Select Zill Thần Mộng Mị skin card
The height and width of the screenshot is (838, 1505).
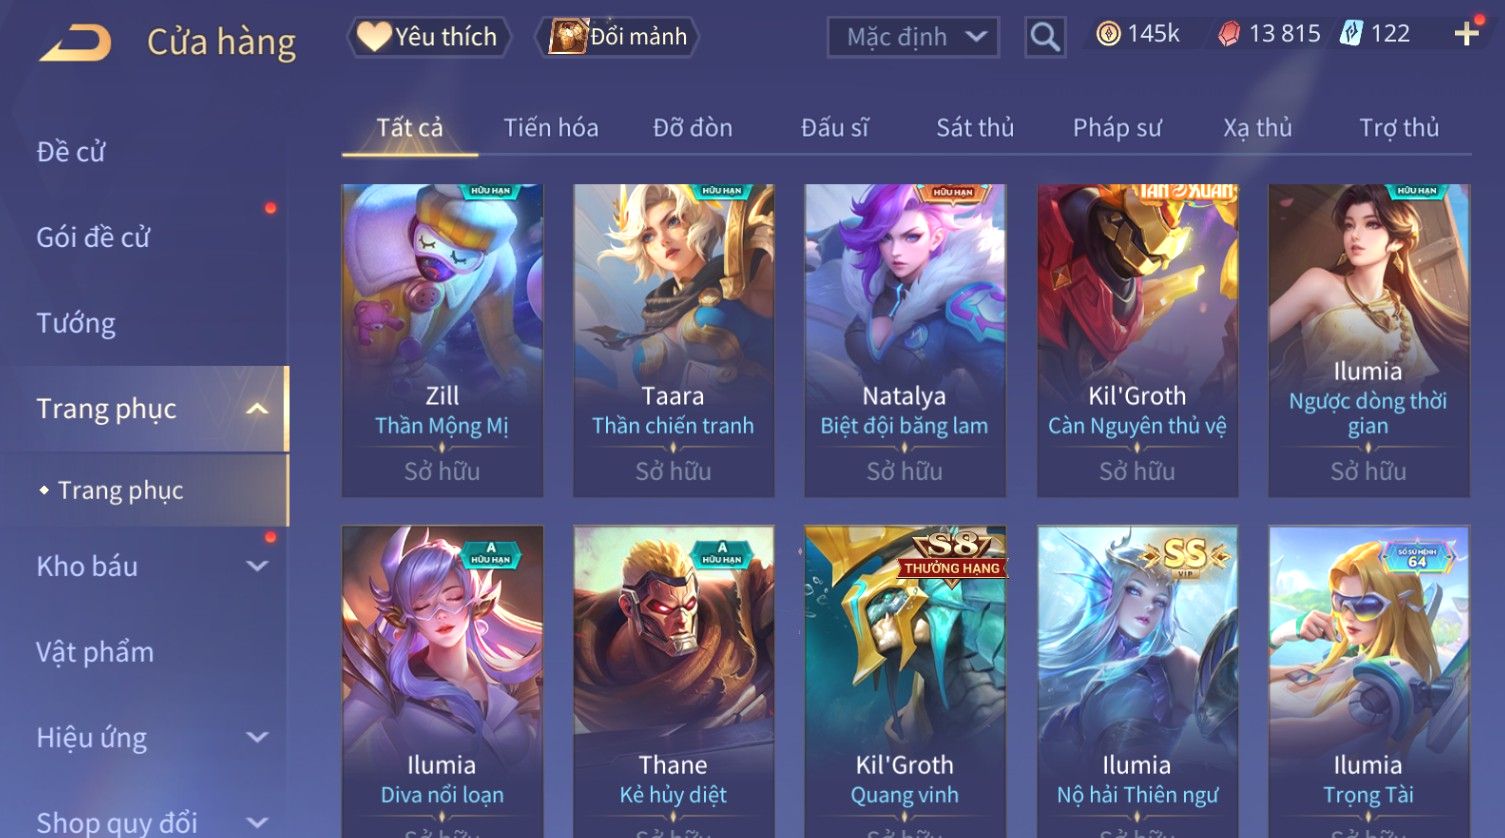click(x=442, y=340)
